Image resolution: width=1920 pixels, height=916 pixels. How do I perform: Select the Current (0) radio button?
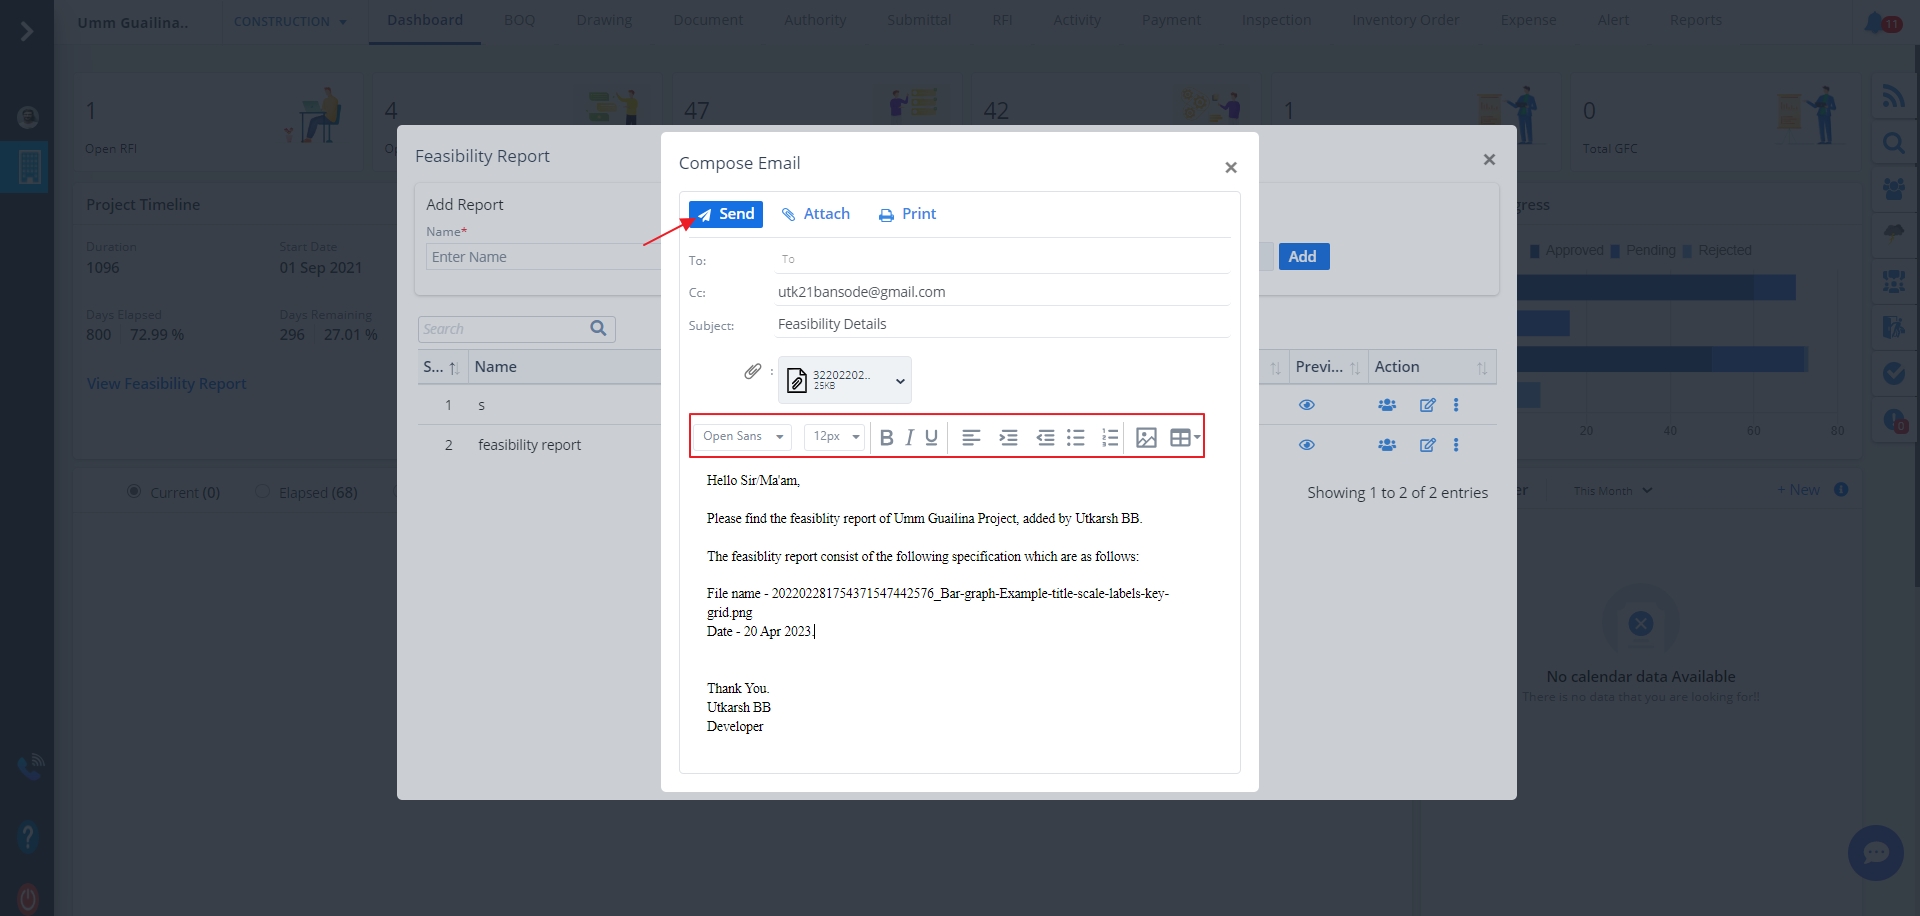point(134,492)
